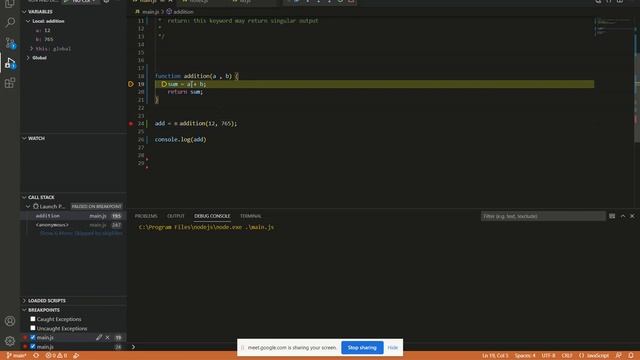
Task: Expand the Global scope
Action: (x=28, y=58)
